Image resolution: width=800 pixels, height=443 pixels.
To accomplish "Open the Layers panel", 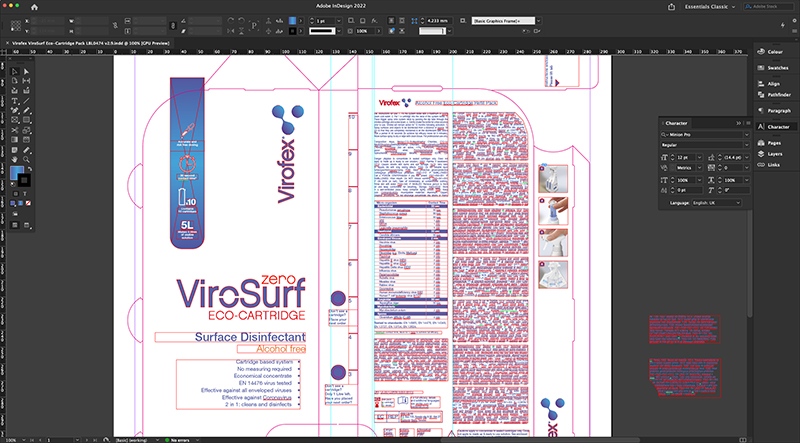I will 769,154.
